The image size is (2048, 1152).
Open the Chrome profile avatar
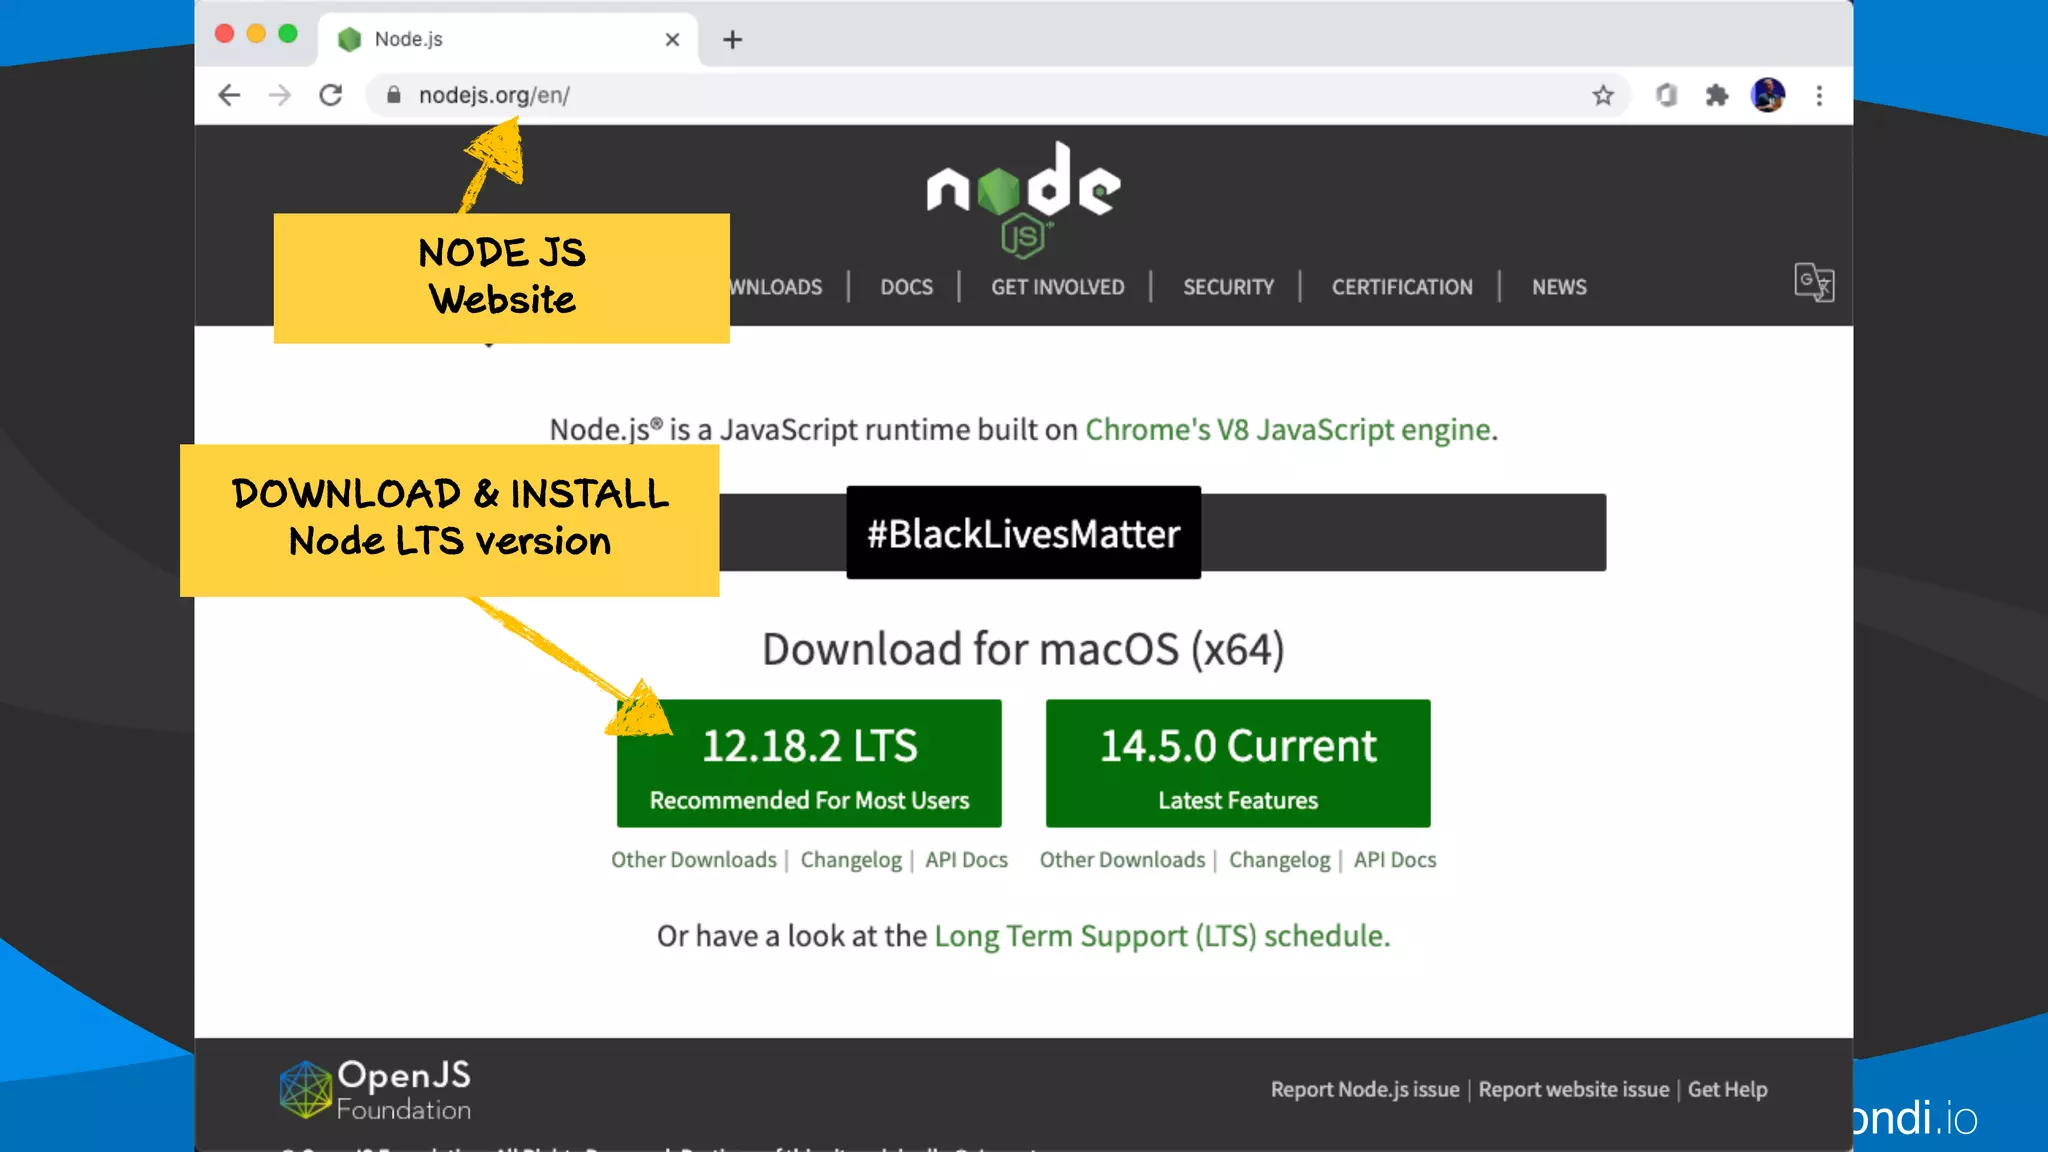pyautogui.click(x=1768, y=95)
